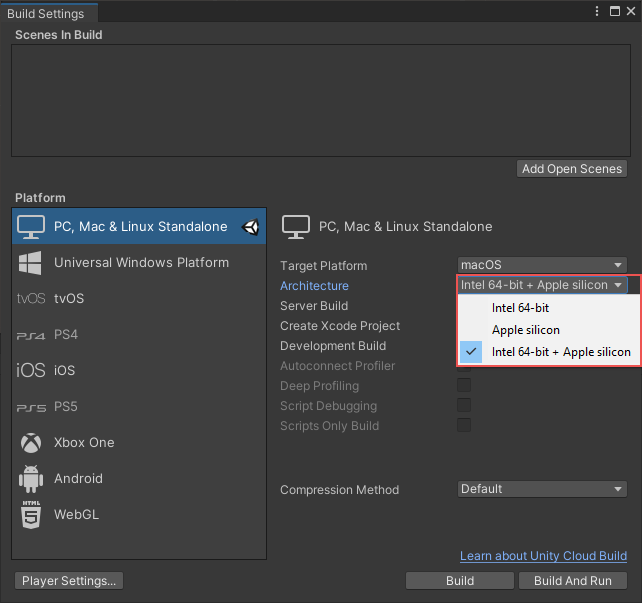Toggle the Script Debugging checkbox
Viewport: 642px width, 603px height.
point(464,406)
